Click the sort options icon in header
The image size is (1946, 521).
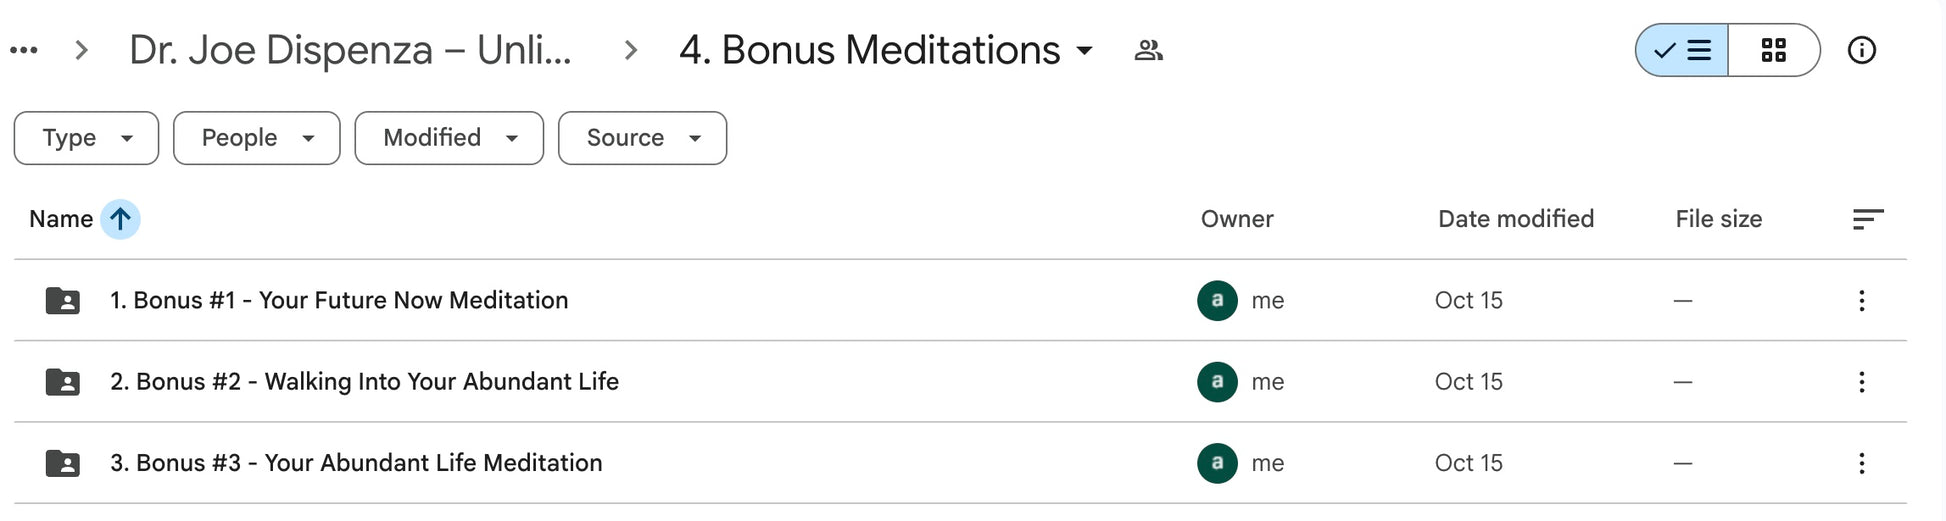click(1867, 219)
